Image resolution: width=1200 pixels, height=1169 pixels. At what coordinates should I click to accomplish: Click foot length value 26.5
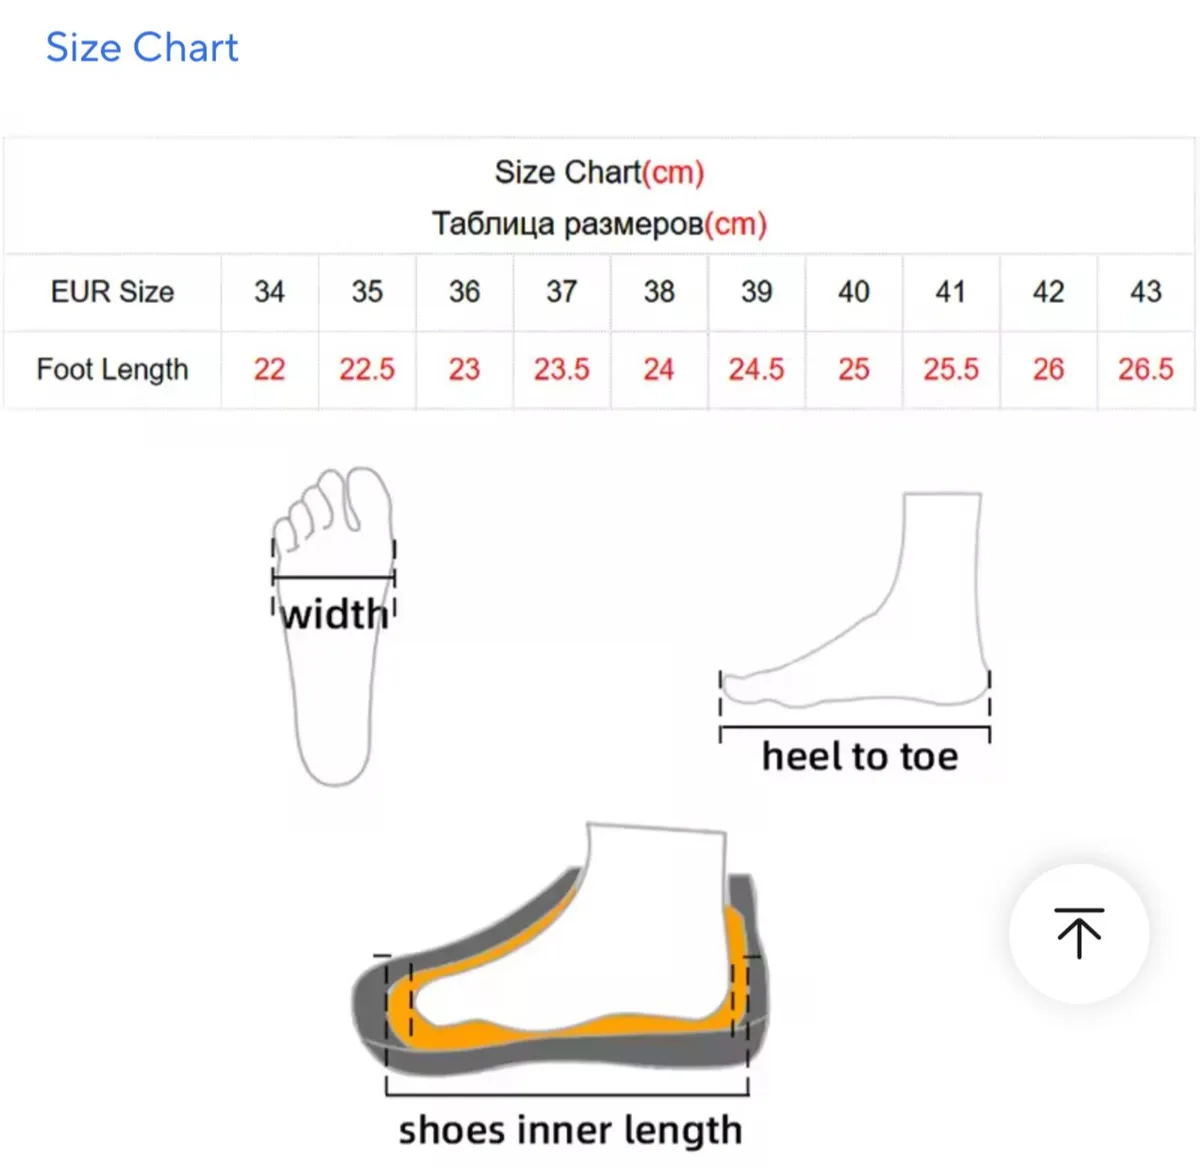1146,370
